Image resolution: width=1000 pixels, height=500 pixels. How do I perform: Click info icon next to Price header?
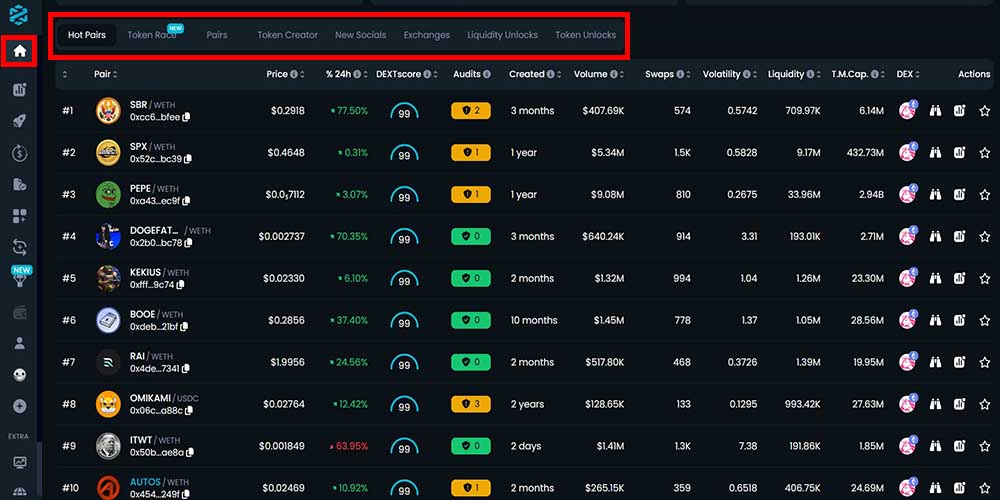(294, 75)
